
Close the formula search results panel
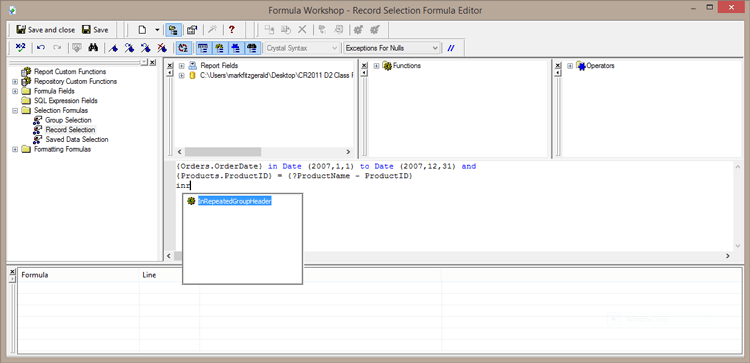point(12,271)
